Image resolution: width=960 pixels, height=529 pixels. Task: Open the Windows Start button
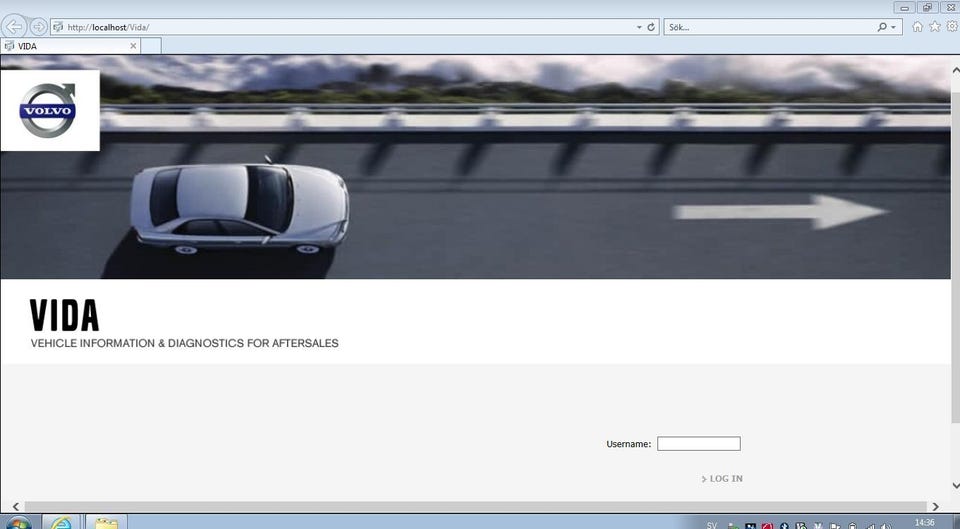coord(17,523)
